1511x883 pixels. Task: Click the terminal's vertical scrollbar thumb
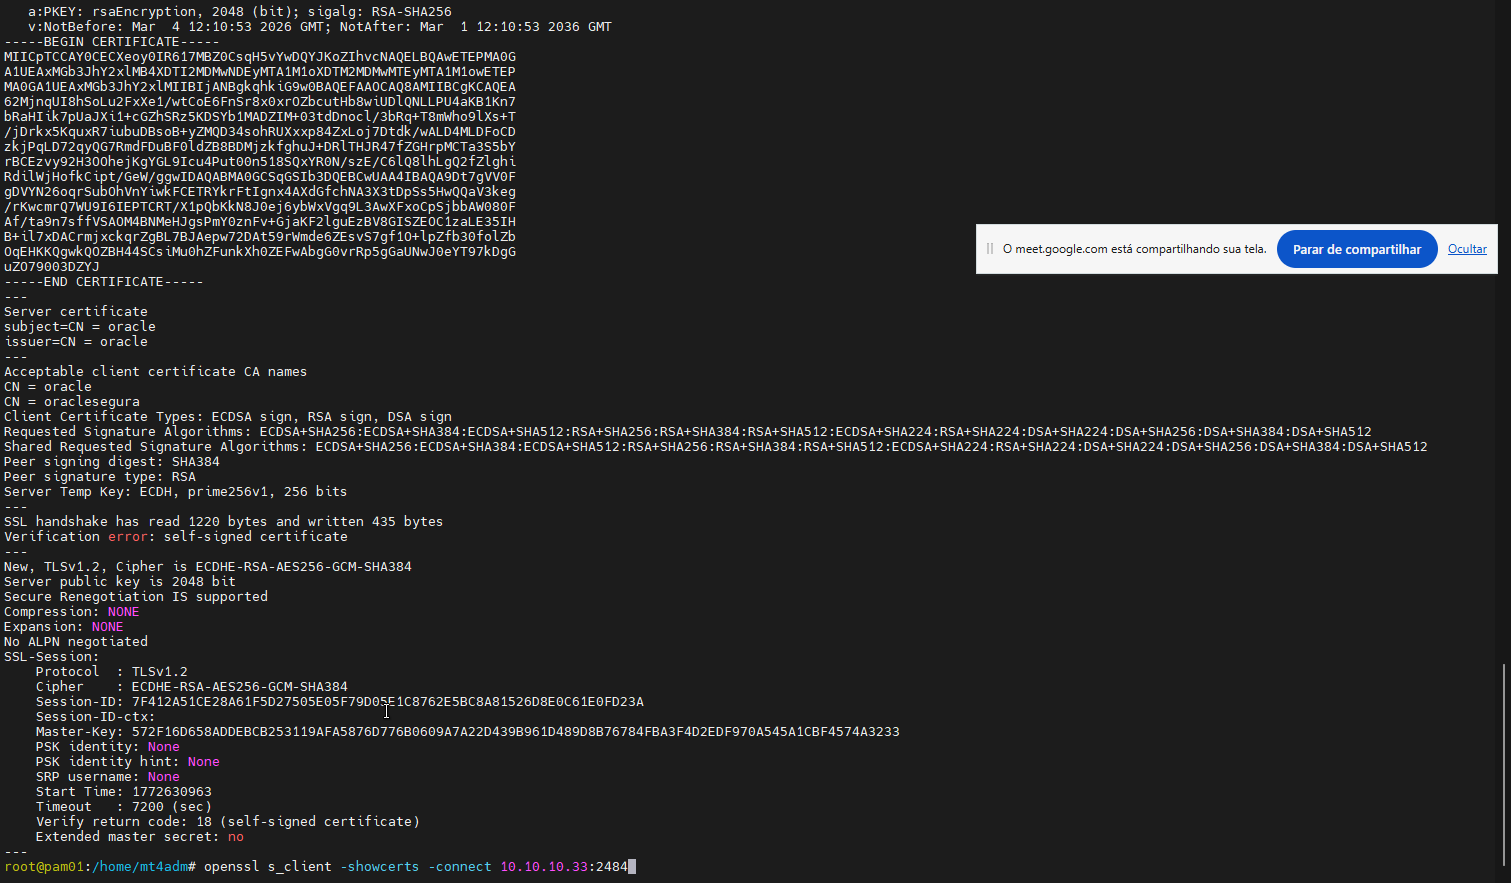(1503, 765)
